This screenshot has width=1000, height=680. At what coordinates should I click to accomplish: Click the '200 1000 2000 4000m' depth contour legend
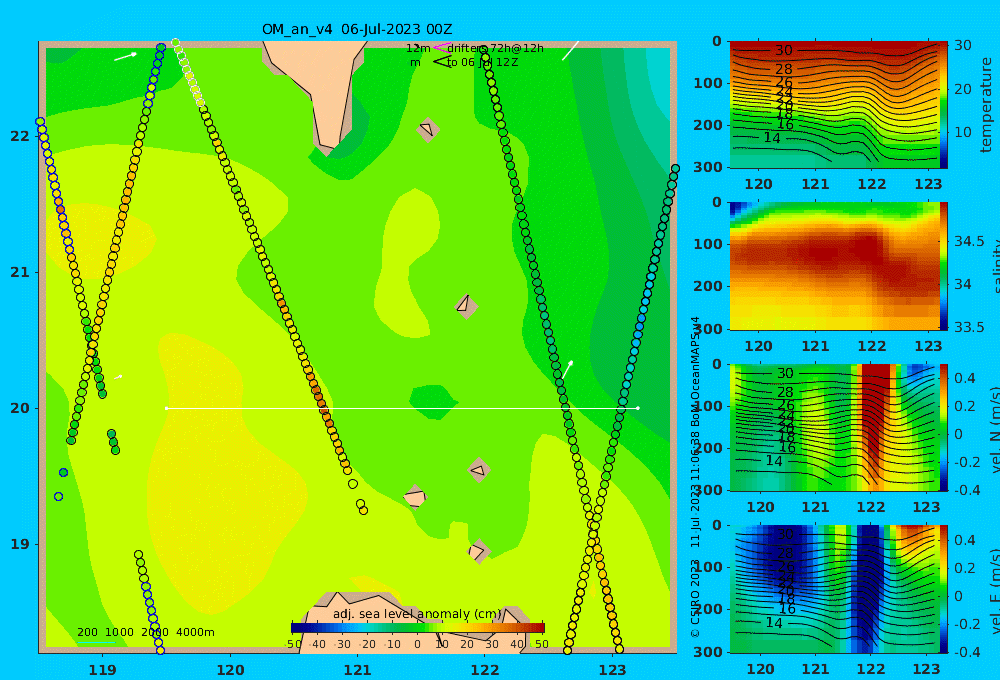click(x=145, y=632)
